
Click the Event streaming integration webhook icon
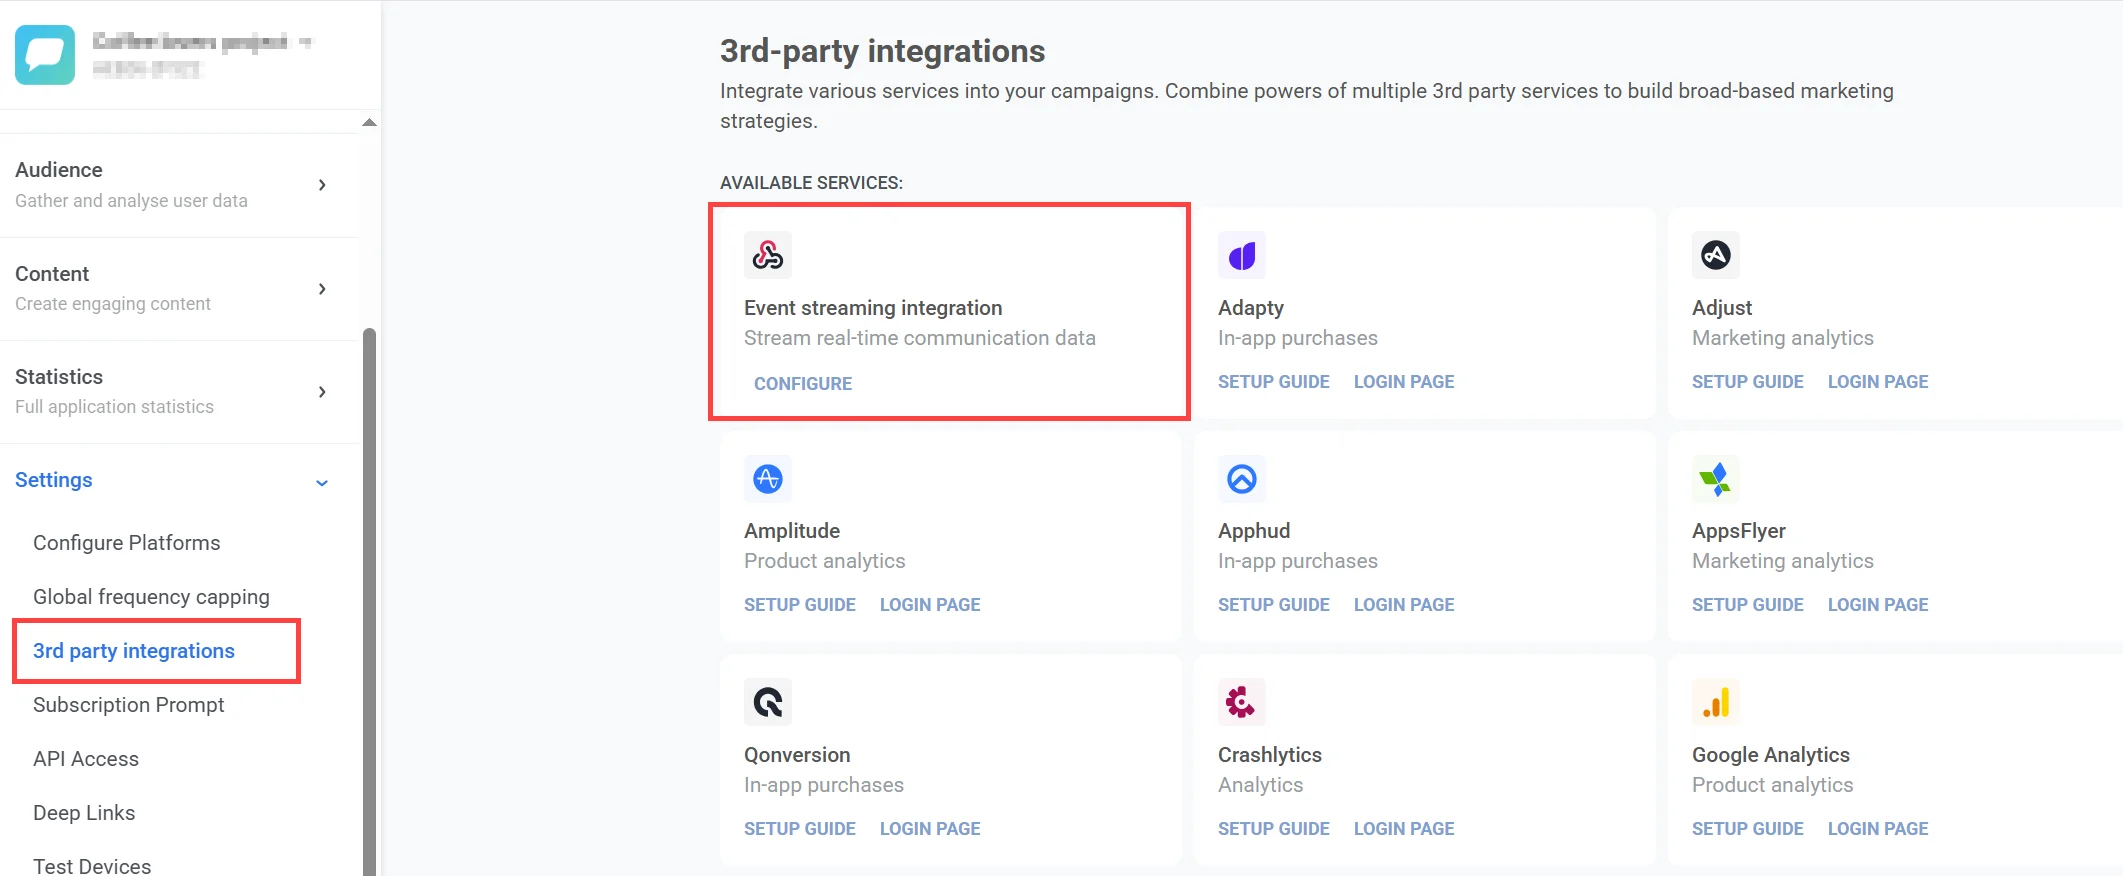click(x=768, y=255)
